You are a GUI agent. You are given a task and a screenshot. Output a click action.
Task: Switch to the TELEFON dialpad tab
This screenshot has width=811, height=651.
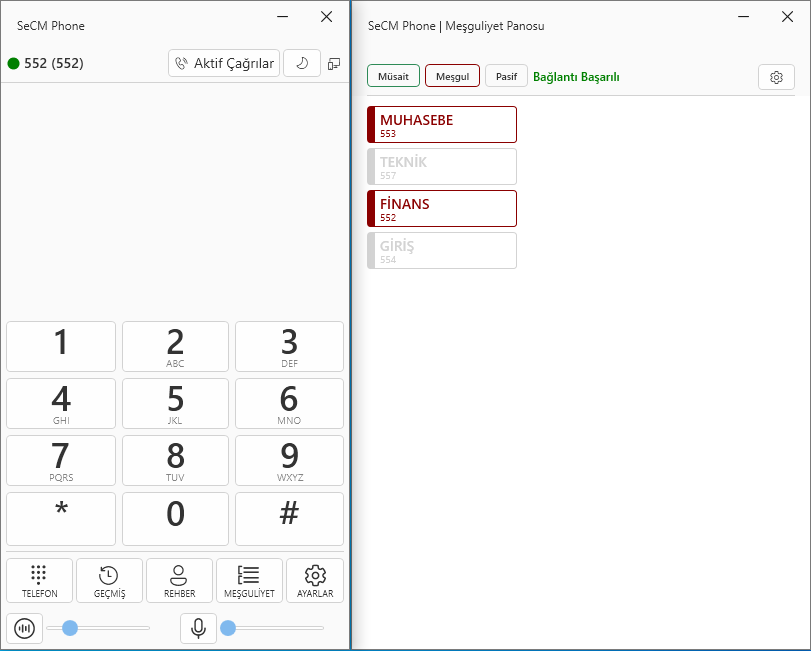pos(40,580)
